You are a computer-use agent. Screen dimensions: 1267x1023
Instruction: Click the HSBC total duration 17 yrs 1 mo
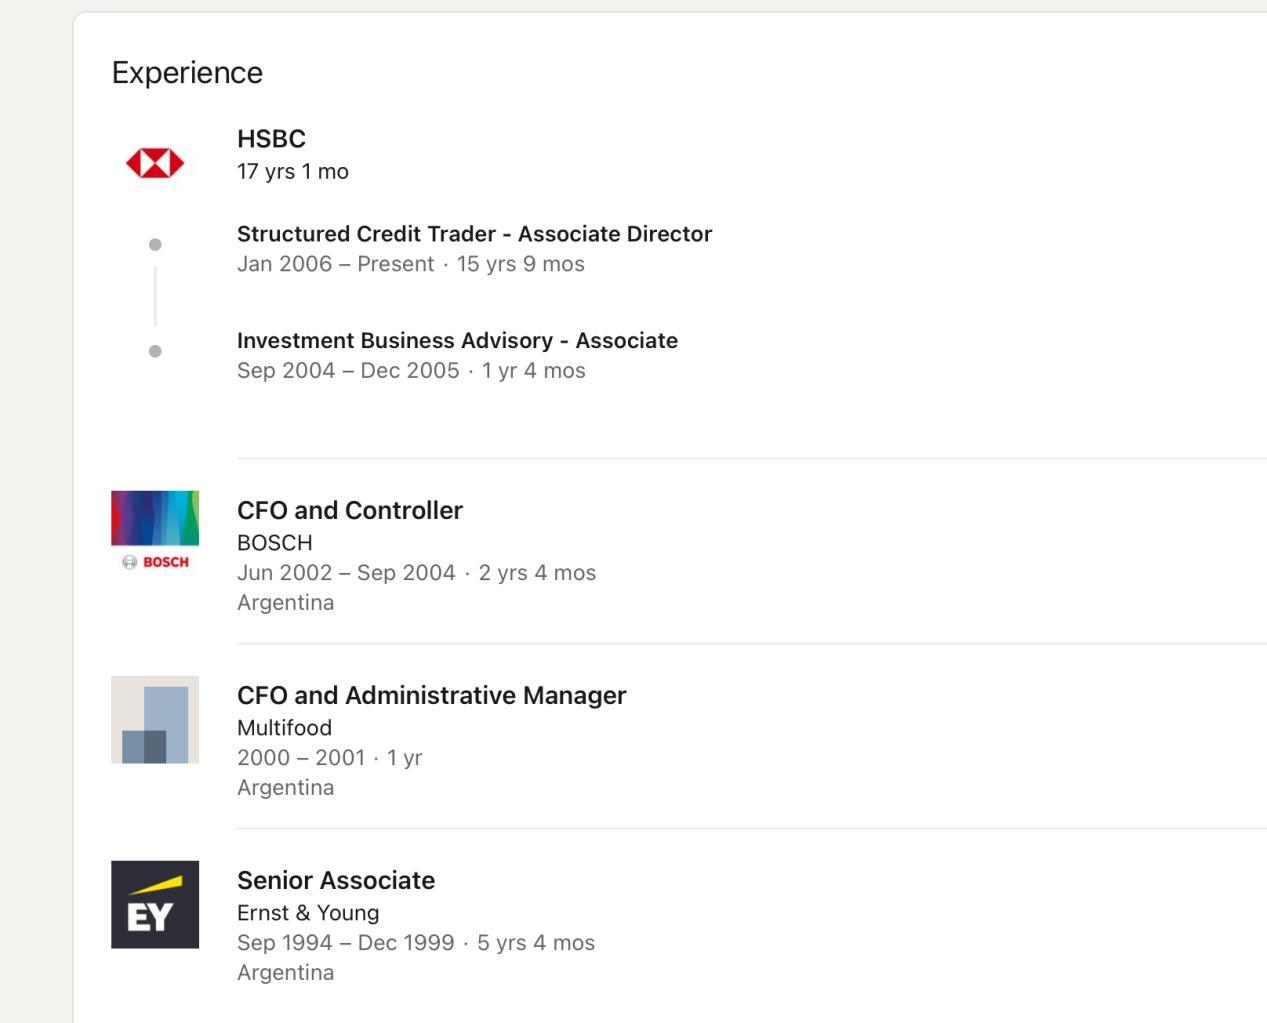click(292, 172)
